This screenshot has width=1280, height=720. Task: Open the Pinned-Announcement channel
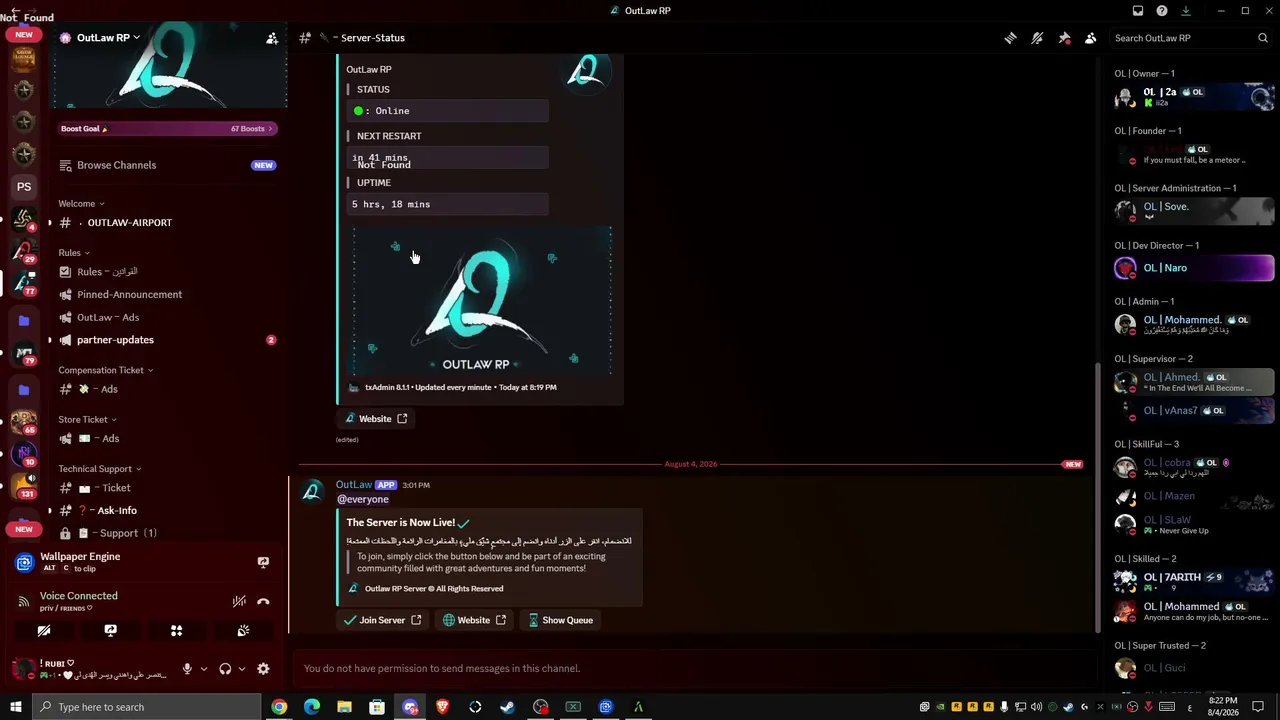click(x=166, y=294)
